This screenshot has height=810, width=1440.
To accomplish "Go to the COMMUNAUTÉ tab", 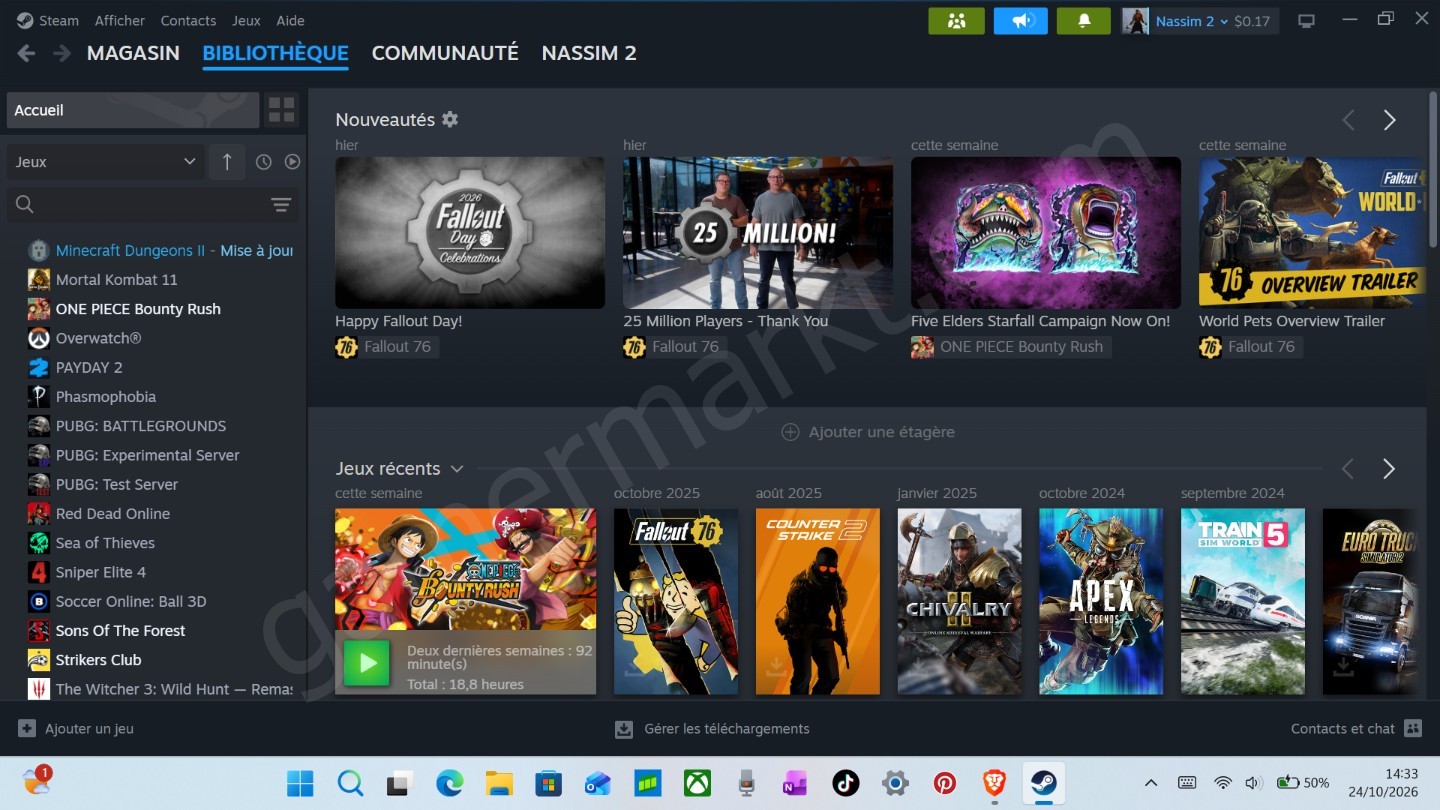I will pyautogui.click(x=445, y=53).
